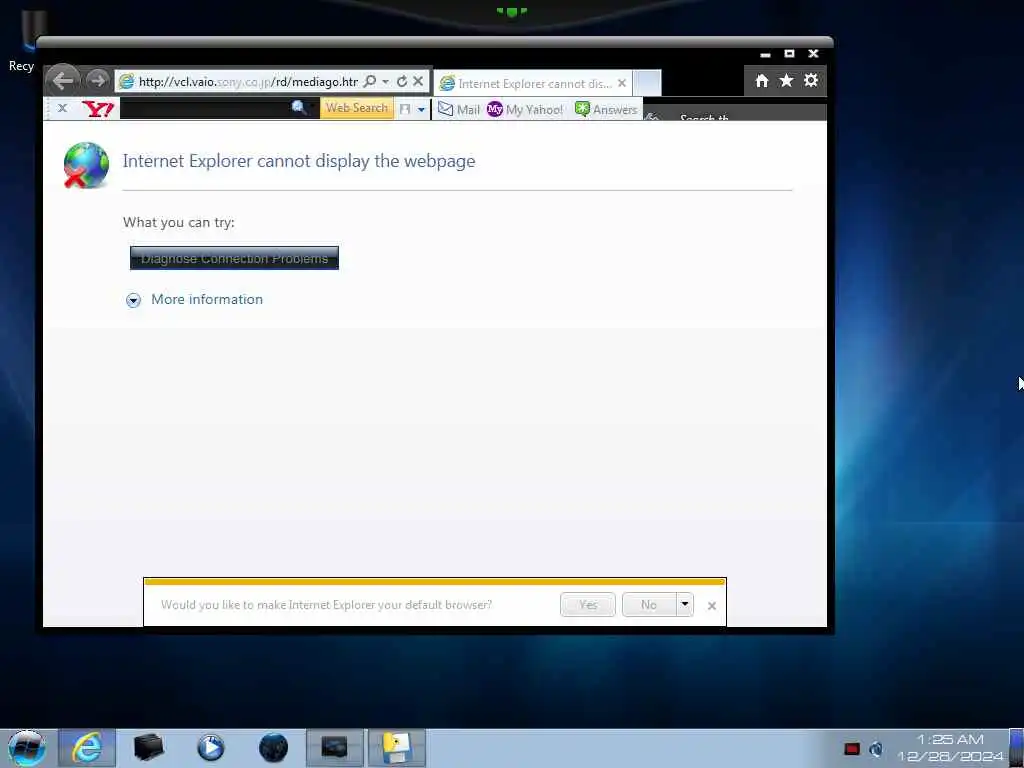Open Yahoo Answers from the toolbar

coord(606,109)
